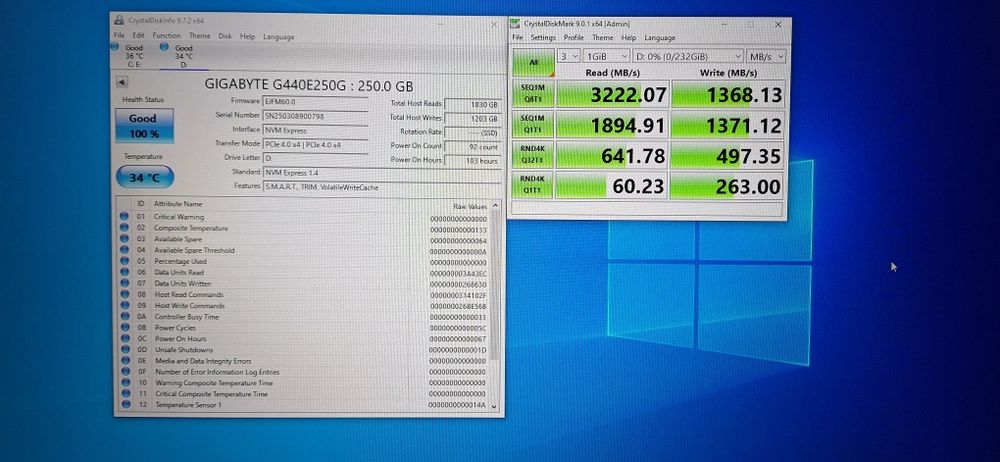This screenshot has height=462, width=1000.
Task: Click the previous-disk arrow in CrystalDiskInfo
Action: tap(122, 82)
